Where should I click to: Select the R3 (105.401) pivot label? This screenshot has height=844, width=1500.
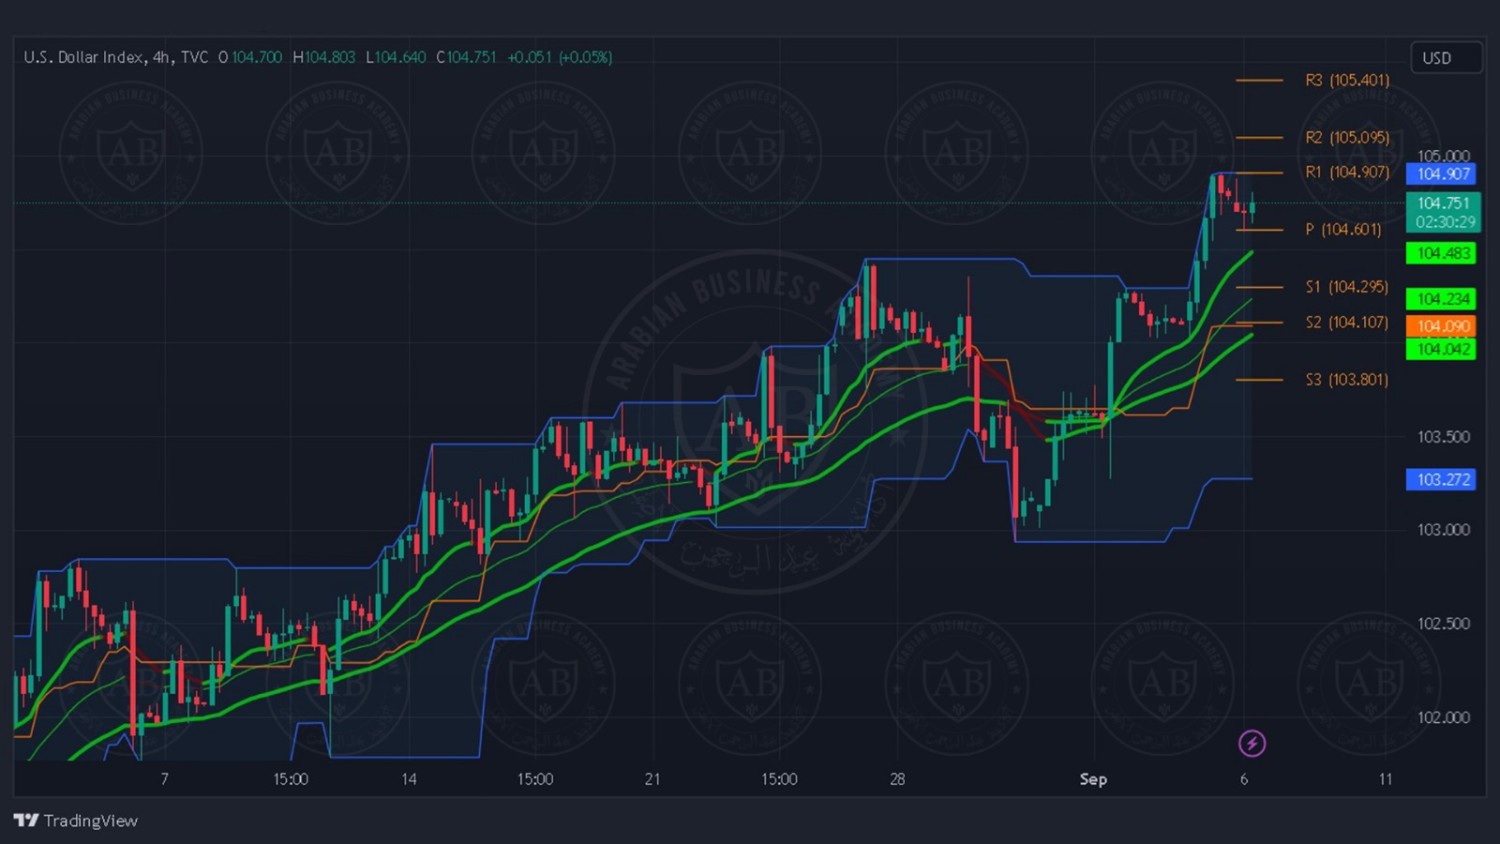click(x=1347, y=80)
